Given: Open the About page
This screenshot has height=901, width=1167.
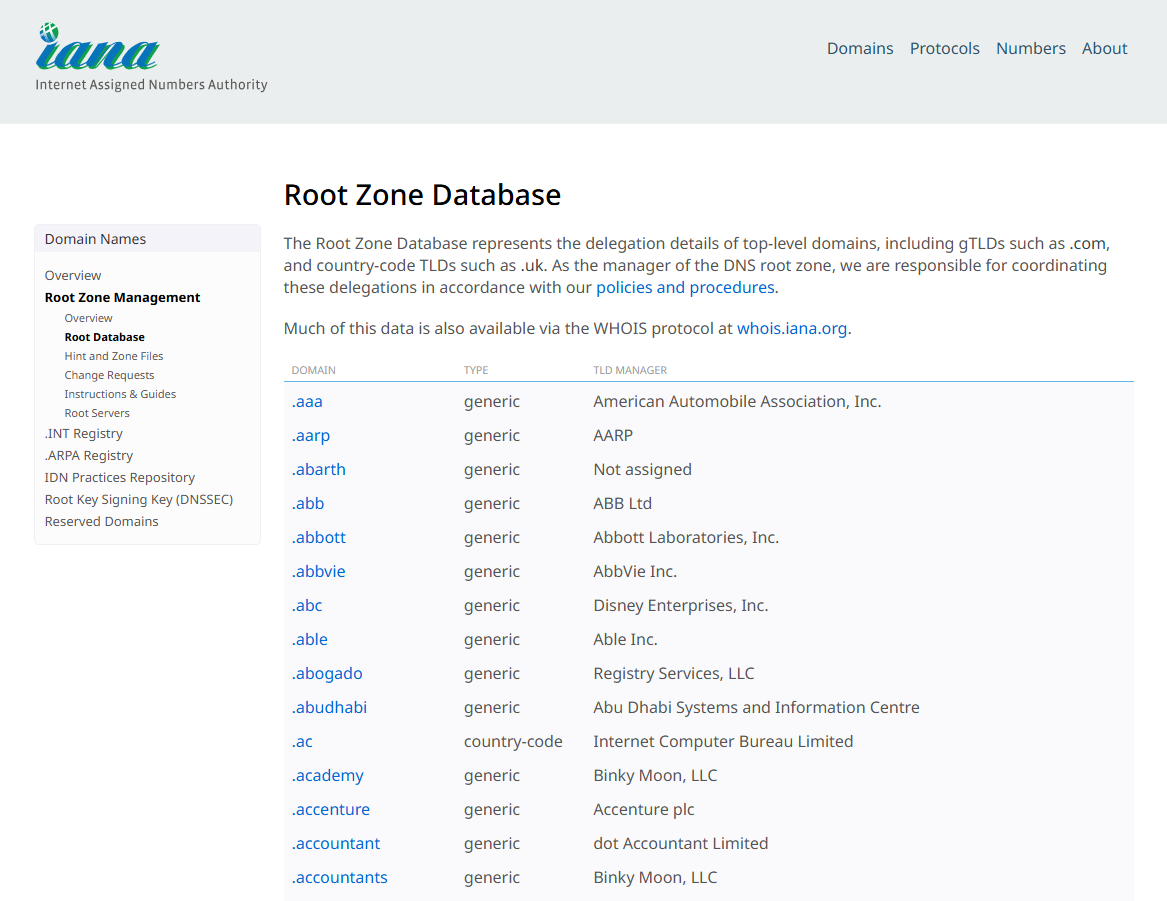Looking at the screenshot, I should pyautogui.click(x=1104, y=48).
